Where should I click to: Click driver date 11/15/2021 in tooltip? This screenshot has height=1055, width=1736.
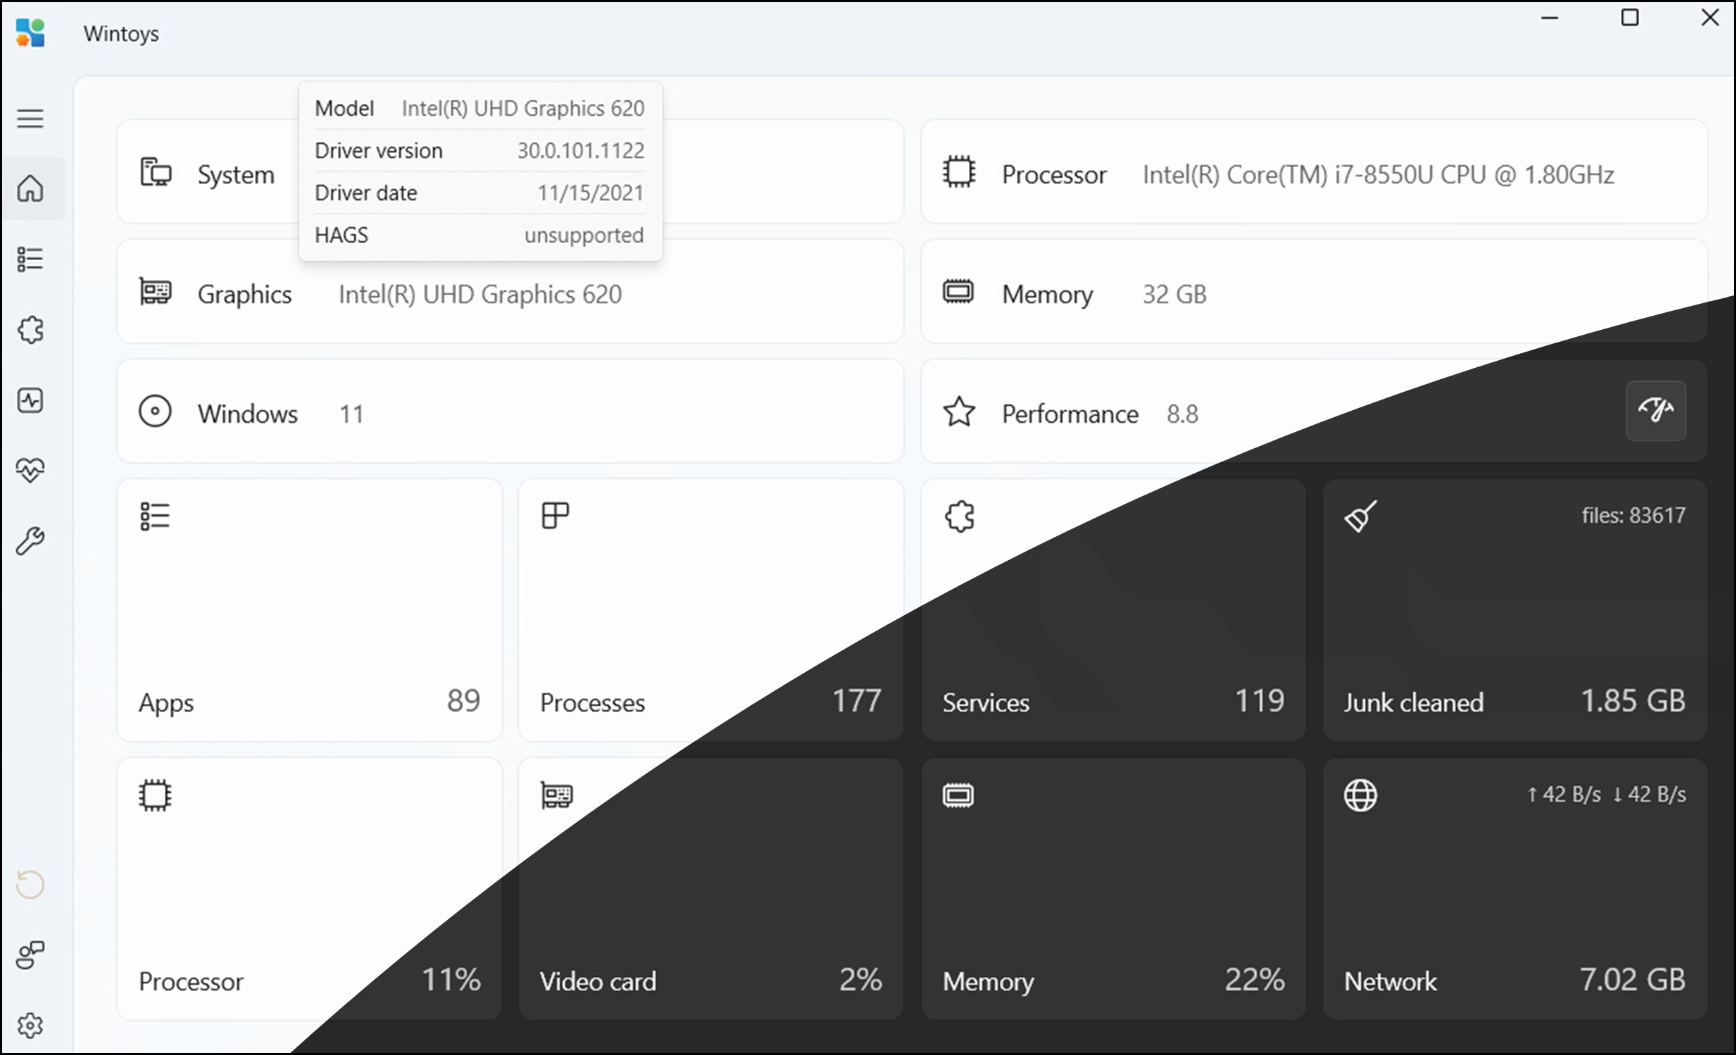click(x=590, y=193)
